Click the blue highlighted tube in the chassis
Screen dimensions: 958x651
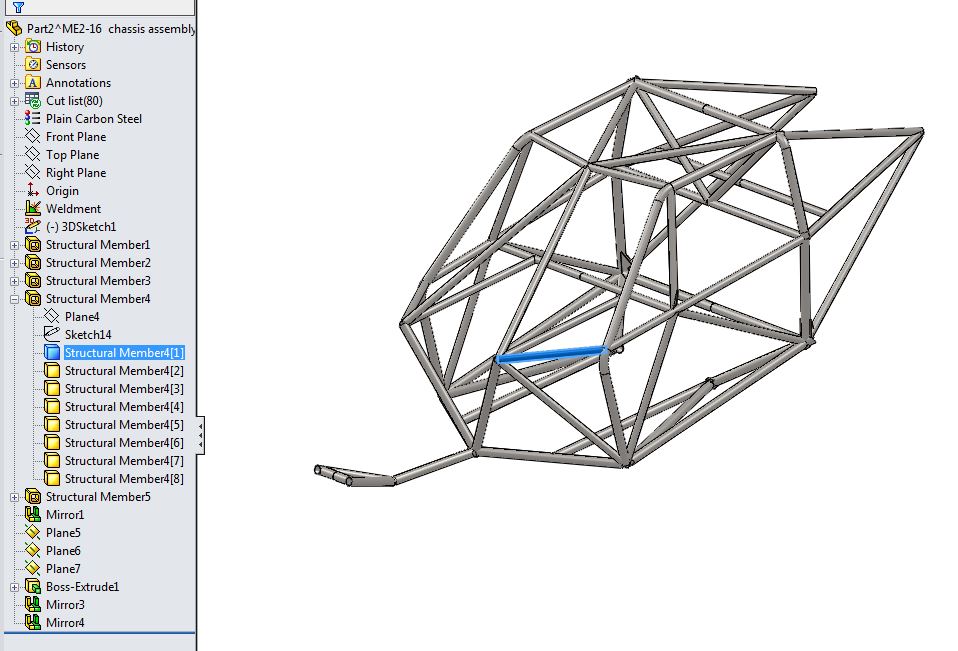[550, 354]
